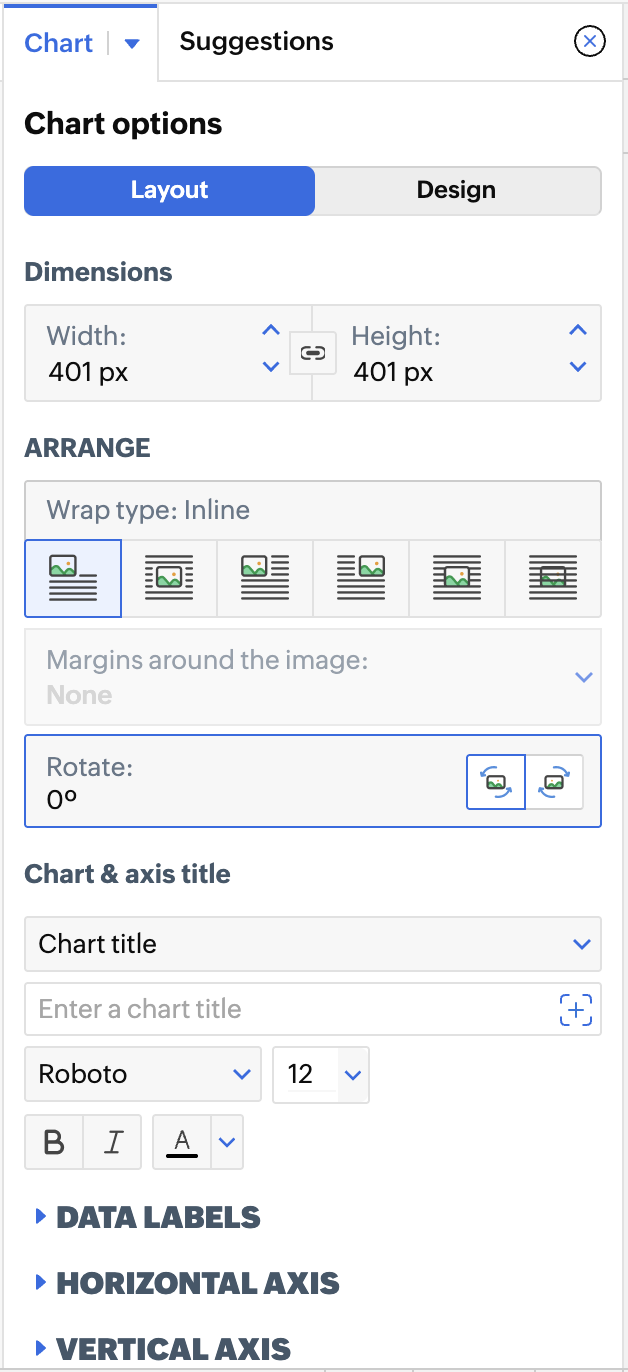This screenshot has height=1372, width=628.
Task: Rotate chart counterclockwise
Action: point(497,782)
